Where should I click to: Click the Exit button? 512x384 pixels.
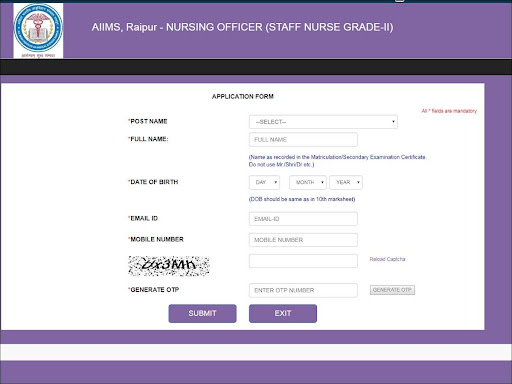pos(283,313)
